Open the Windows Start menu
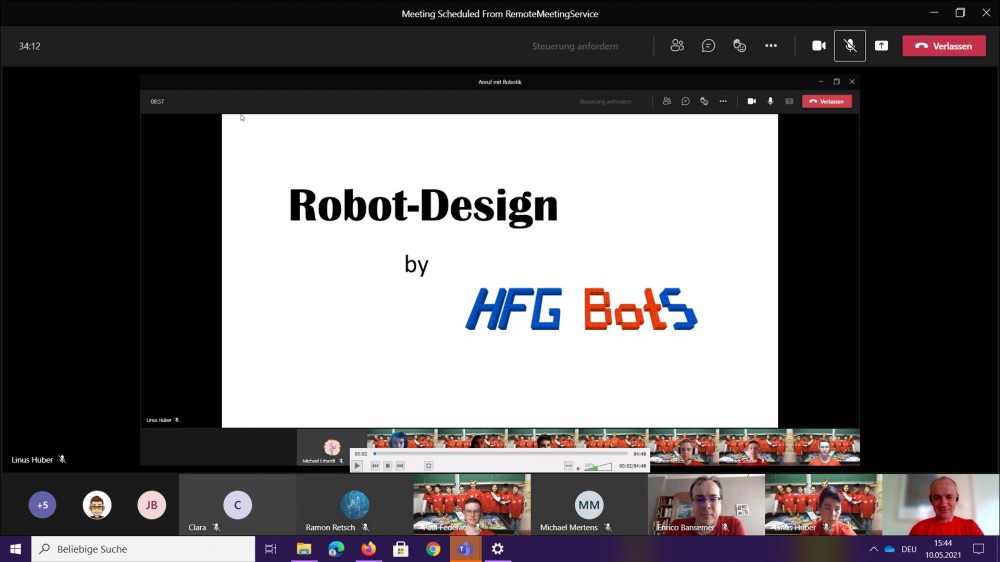1000x562 pixels. (x=15, y=549)
